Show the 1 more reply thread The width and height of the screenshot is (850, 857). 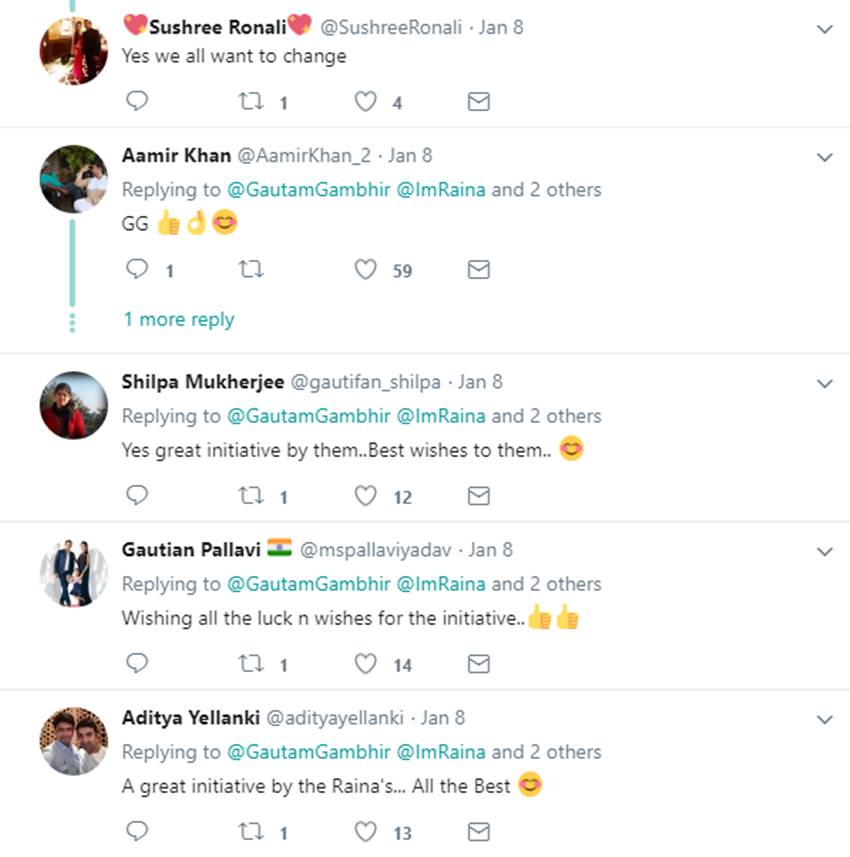178,320
